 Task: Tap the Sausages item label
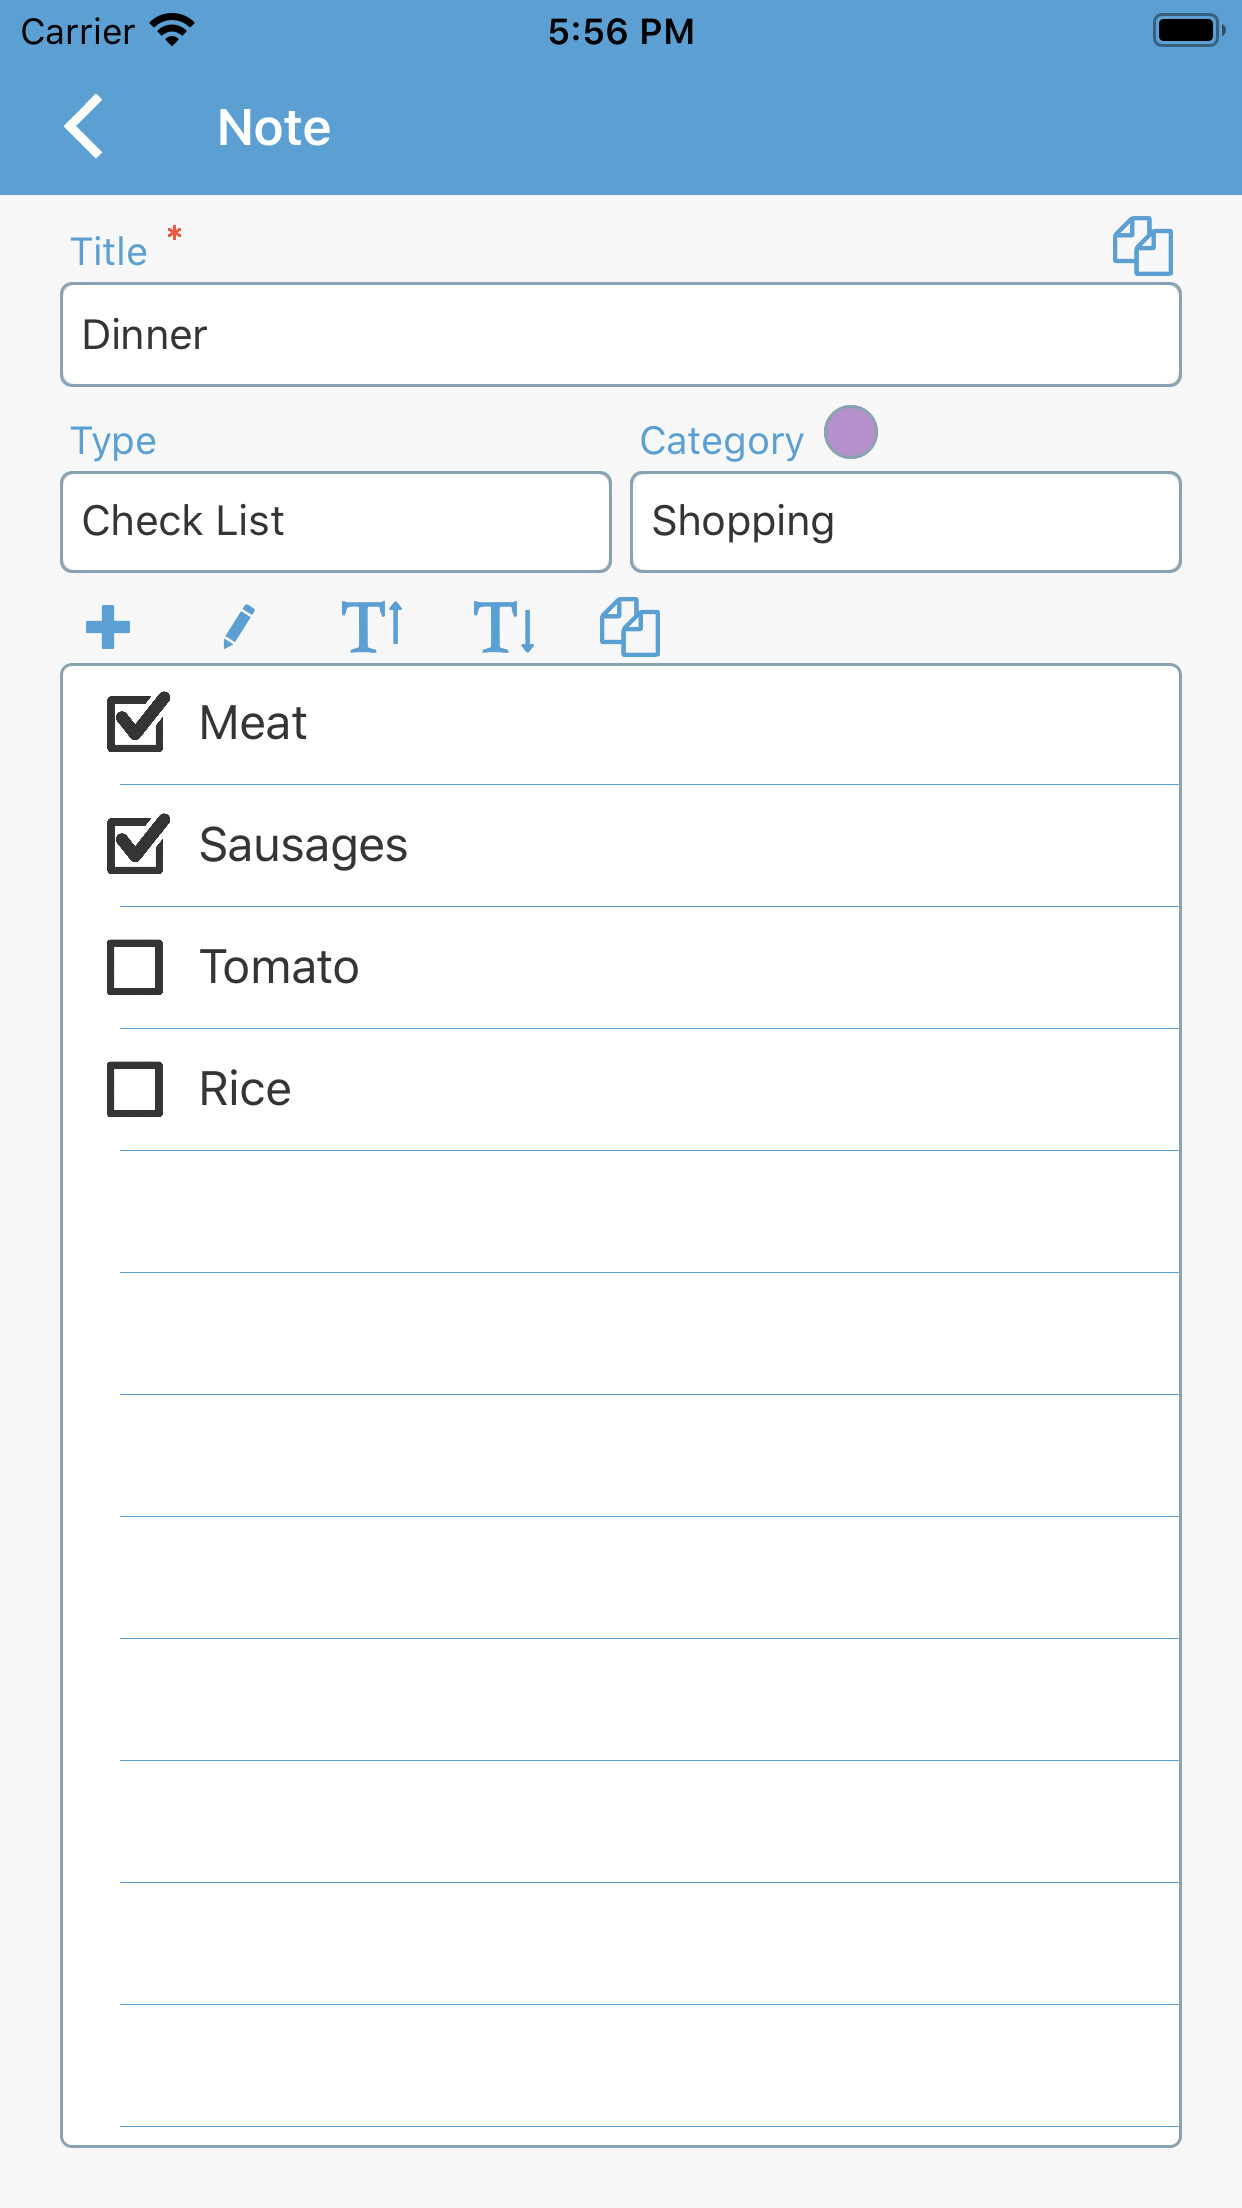coord(303,845)
